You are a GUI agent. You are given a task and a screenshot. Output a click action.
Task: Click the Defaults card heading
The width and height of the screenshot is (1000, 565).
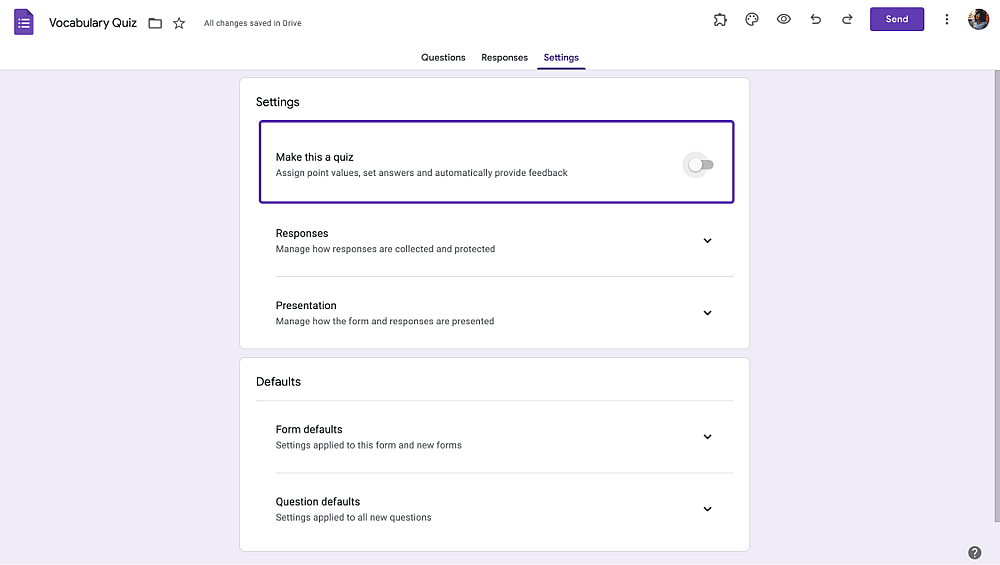pyautogui.click(x=278, y=381)
